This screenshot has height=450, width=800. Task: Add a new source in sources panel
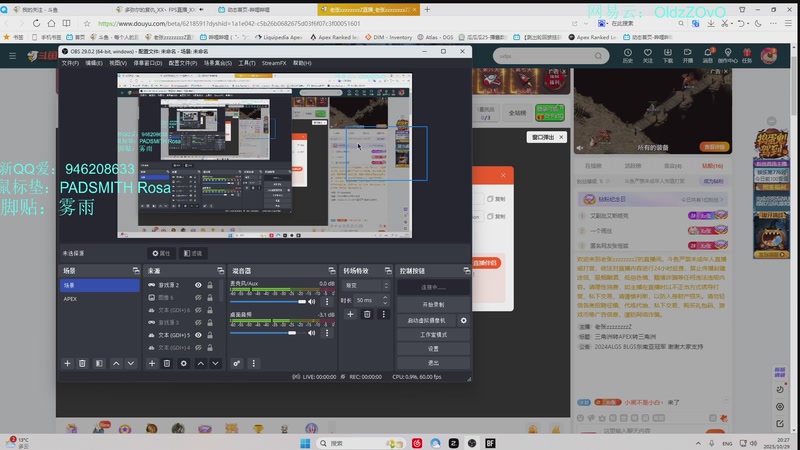pyautogui.click(x=152, y=363)
